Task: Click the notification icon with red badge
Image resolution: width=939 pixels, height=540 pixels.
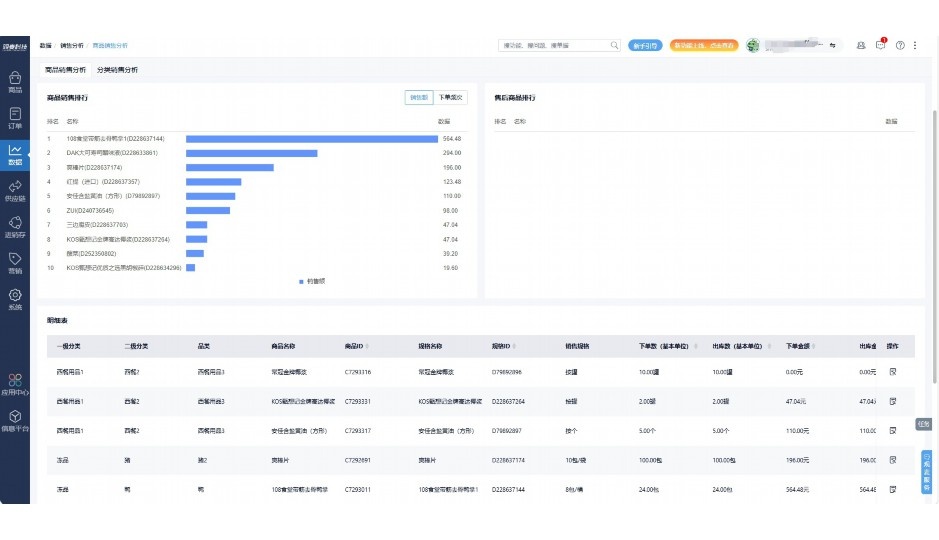Action: point(881,45)
